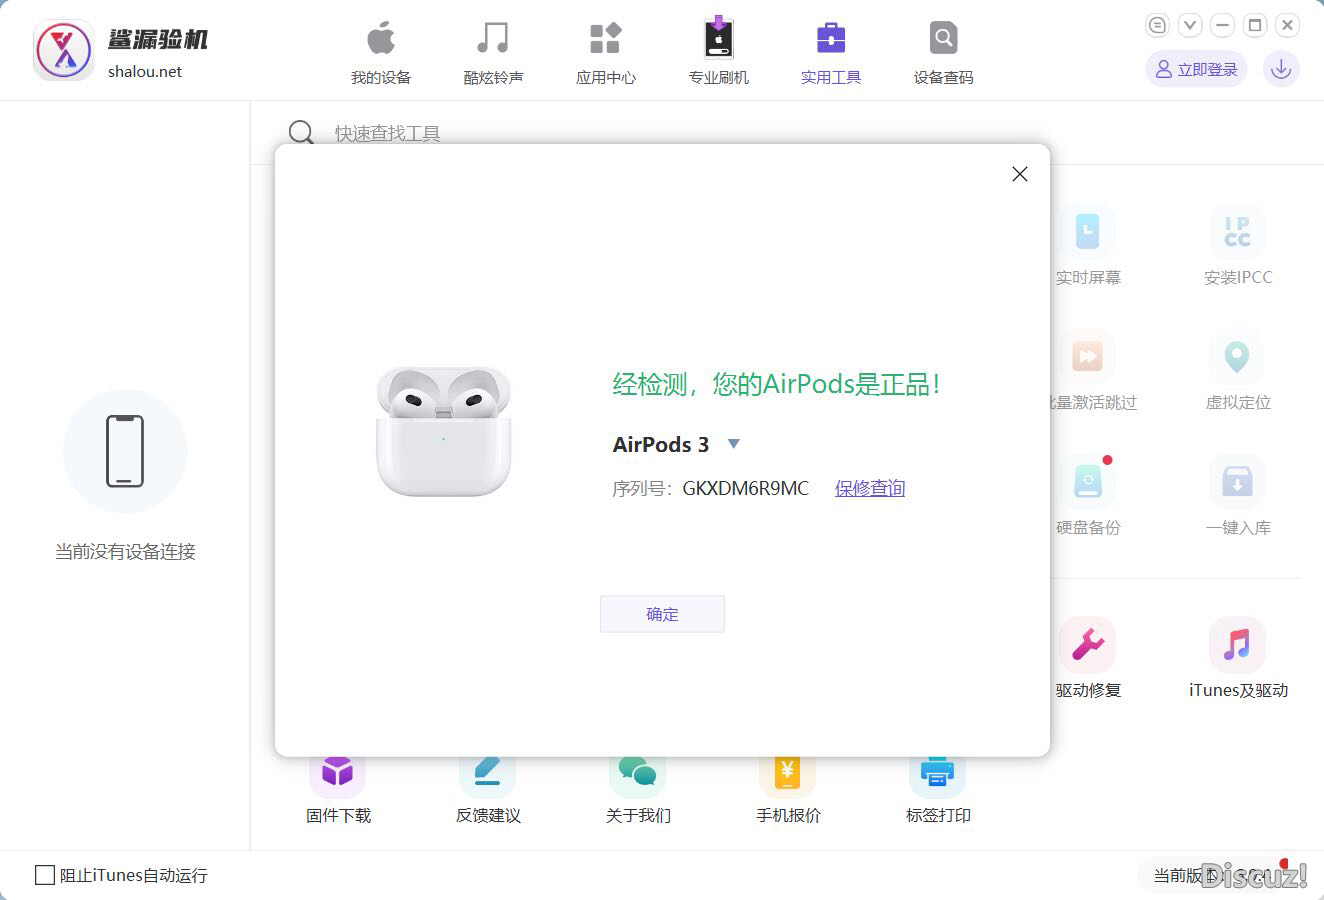The height and width of the screenshot is (900, 1324).
Task: Toggle 阻止iTunes自动运行 checkbox
Action: pyautogui.click(x=45, y=875)
